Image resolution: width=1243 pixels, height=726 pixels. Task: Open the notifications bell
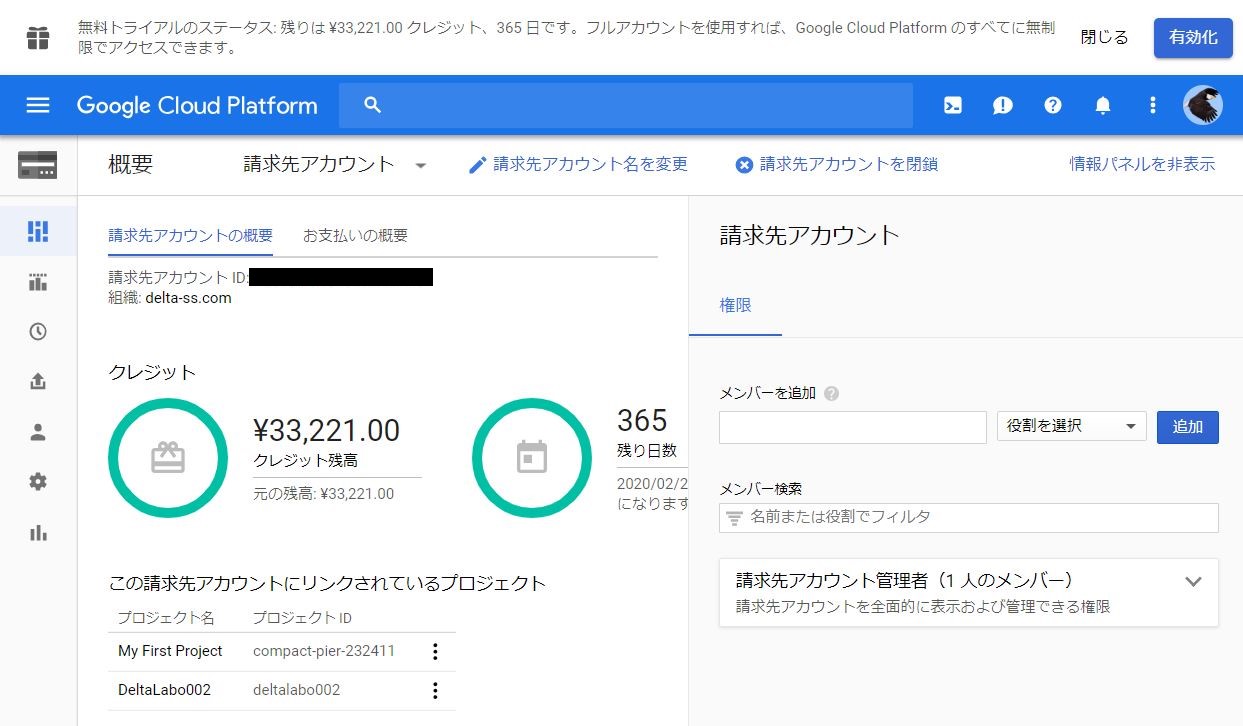pos(1103,105)
